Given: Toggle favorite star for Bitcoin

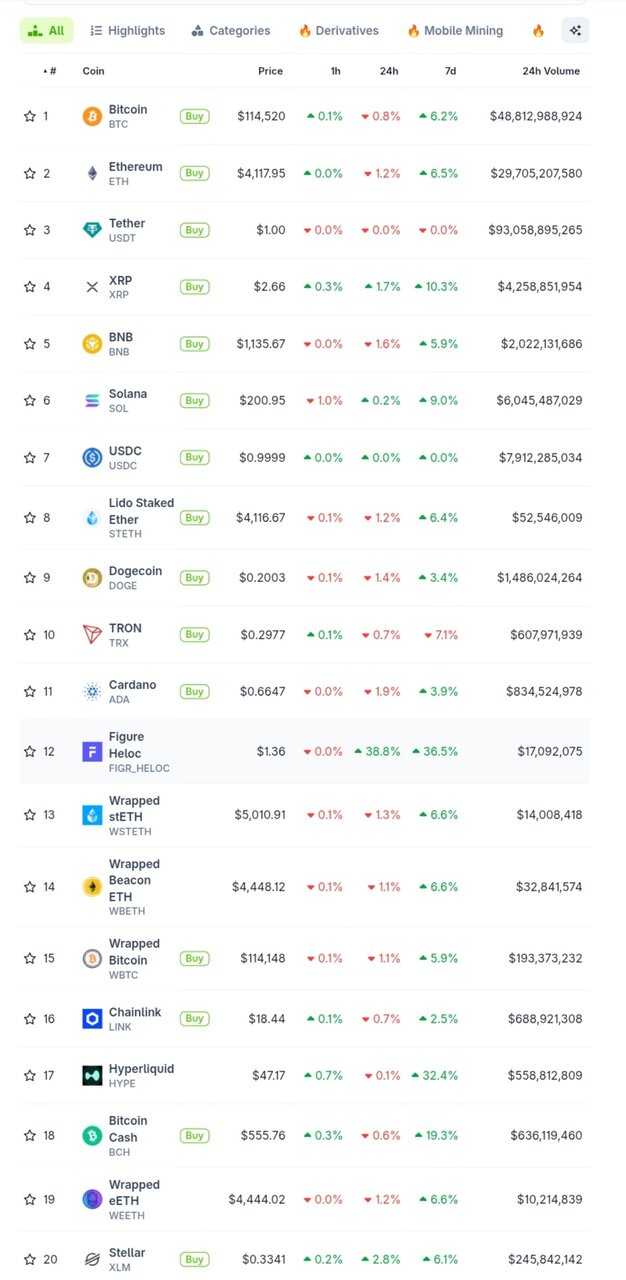Looking at the screenshot, I should tap(30, 116).
